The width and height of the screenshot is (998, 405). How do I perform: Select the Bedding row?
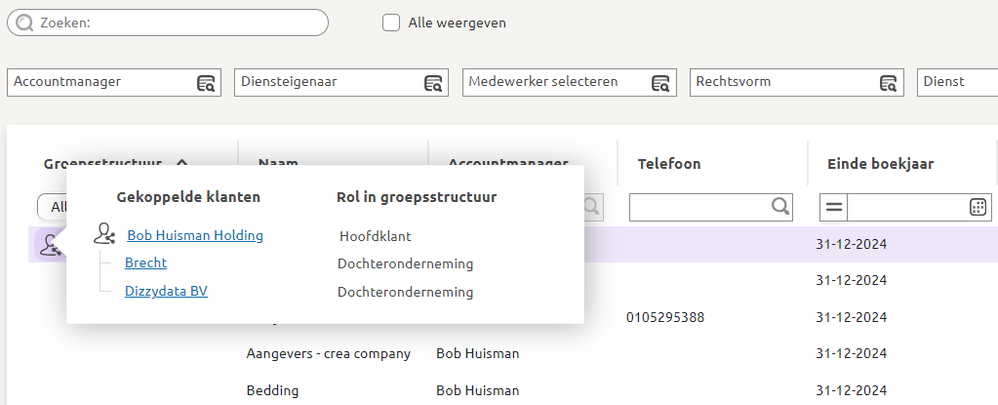click(274, 390)
